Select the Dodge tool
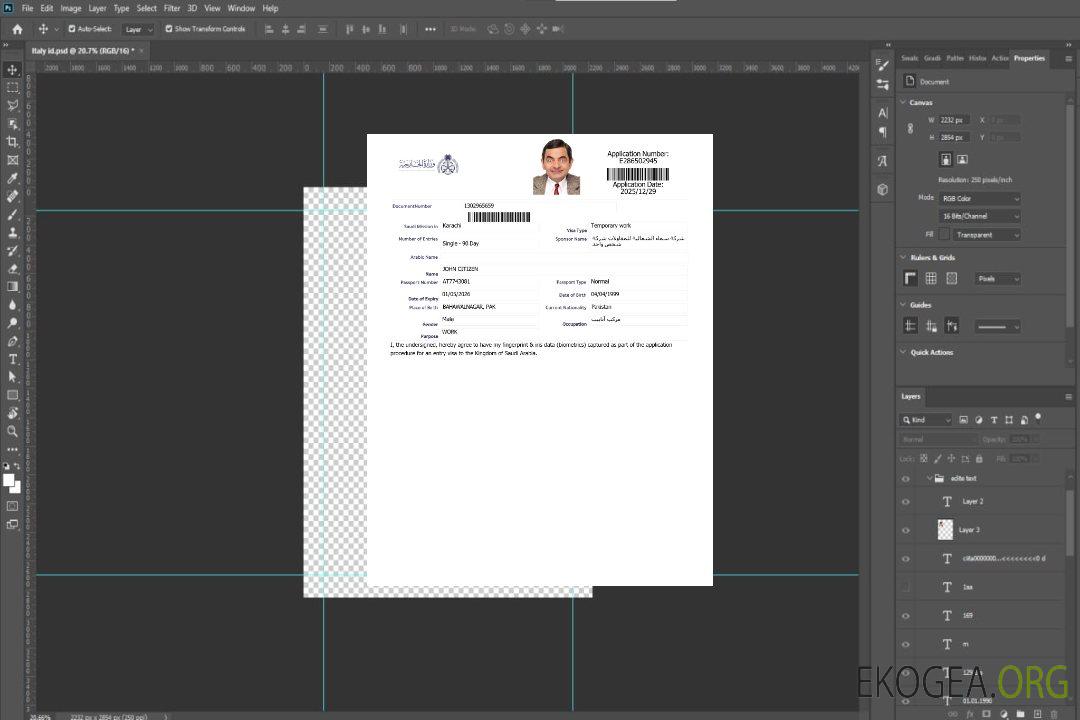Viewport: 1080px width, 720px height. coord(12,323)
